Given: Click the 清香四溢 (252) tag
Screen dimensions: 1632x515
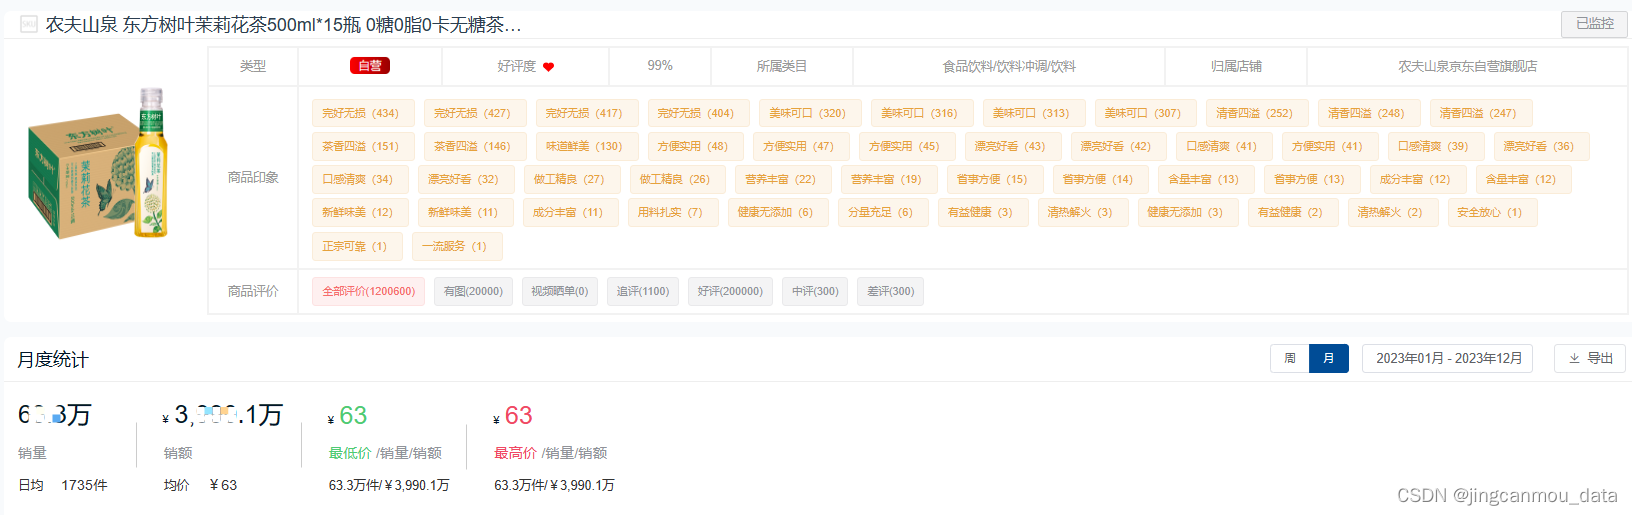Looking at the screenshot, I should pyautogui.click(x=1256, y=113).
